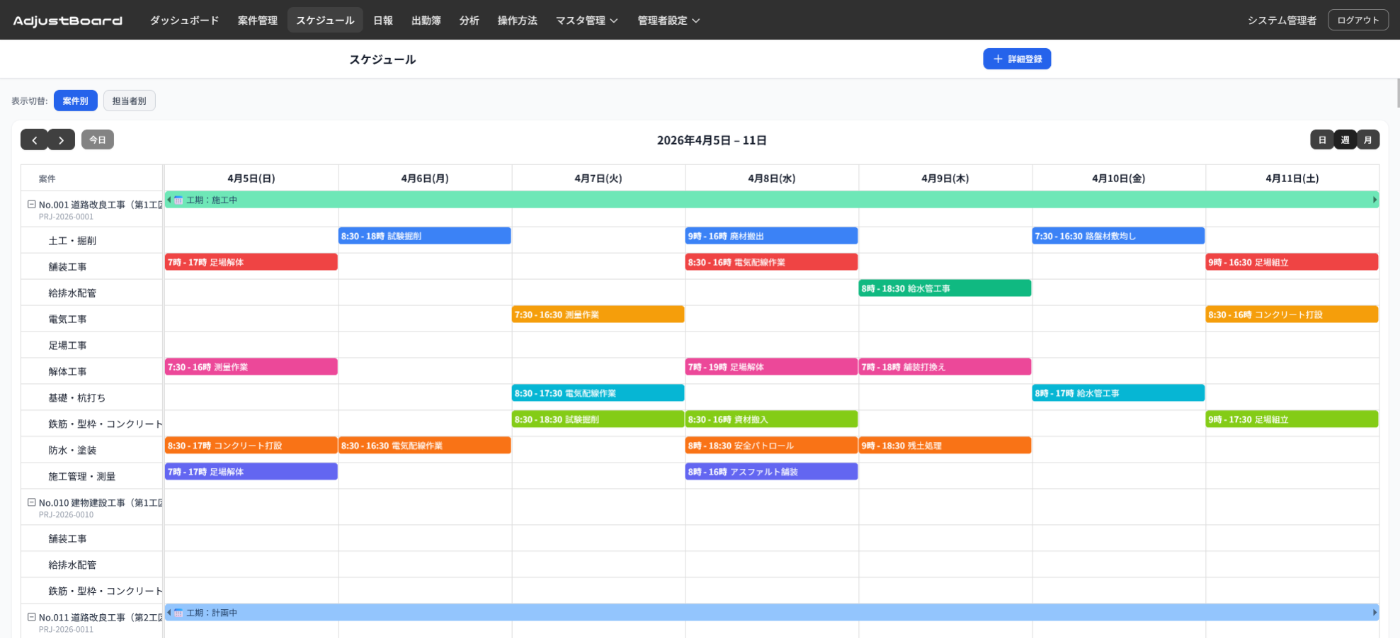This screenshot has width=1400, height=638.
Task: Collapse the No.011 道路改良工事 project row
Action: [x=31, y=617]
